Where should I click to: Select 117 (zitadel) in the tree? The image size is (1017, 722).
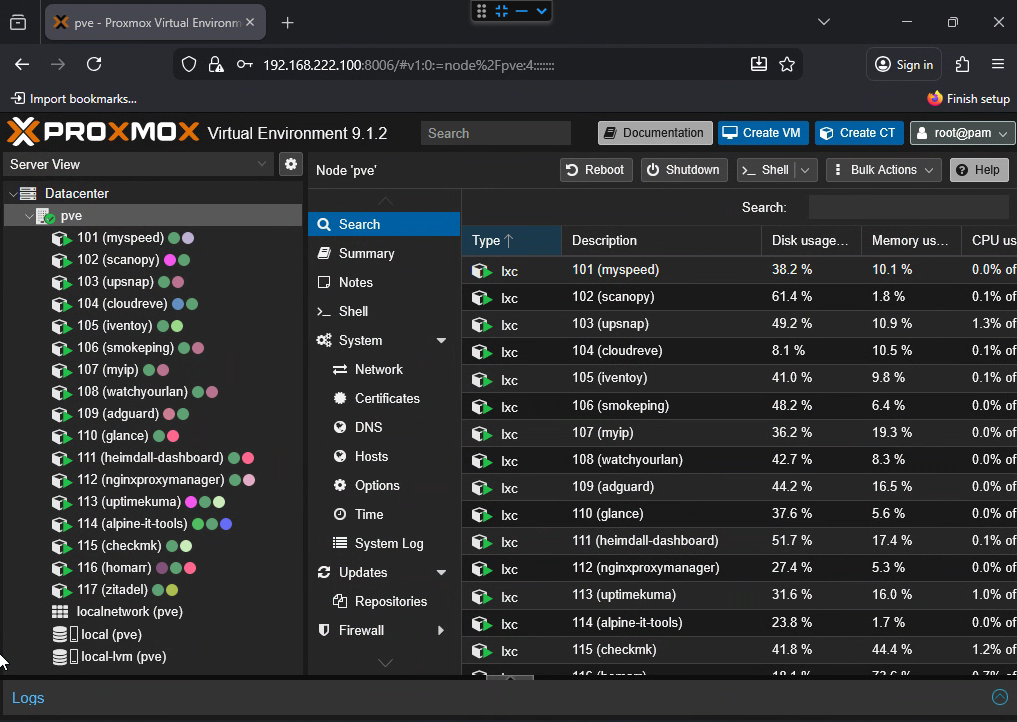tap(112, 590)
